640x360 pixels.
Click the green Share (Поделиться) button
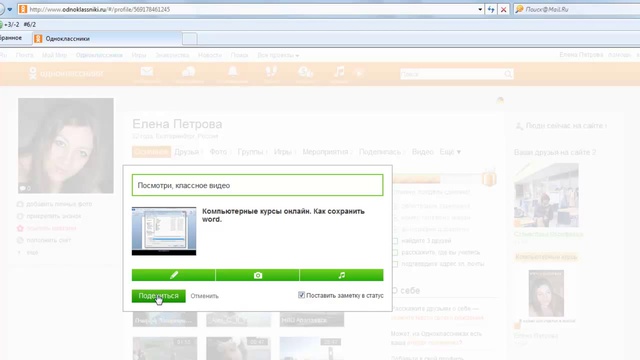point(158,296)
